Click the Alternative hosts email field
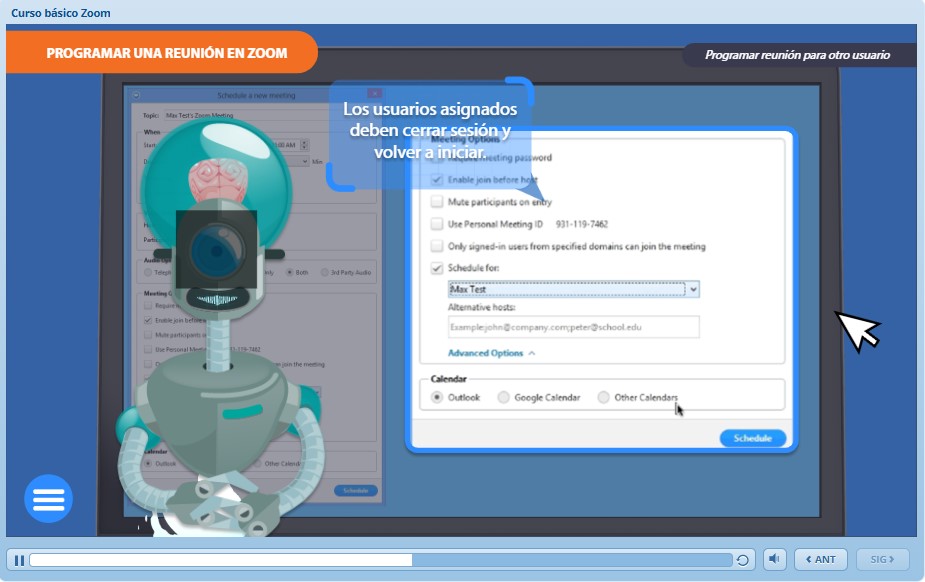 [x=573, y=328]
